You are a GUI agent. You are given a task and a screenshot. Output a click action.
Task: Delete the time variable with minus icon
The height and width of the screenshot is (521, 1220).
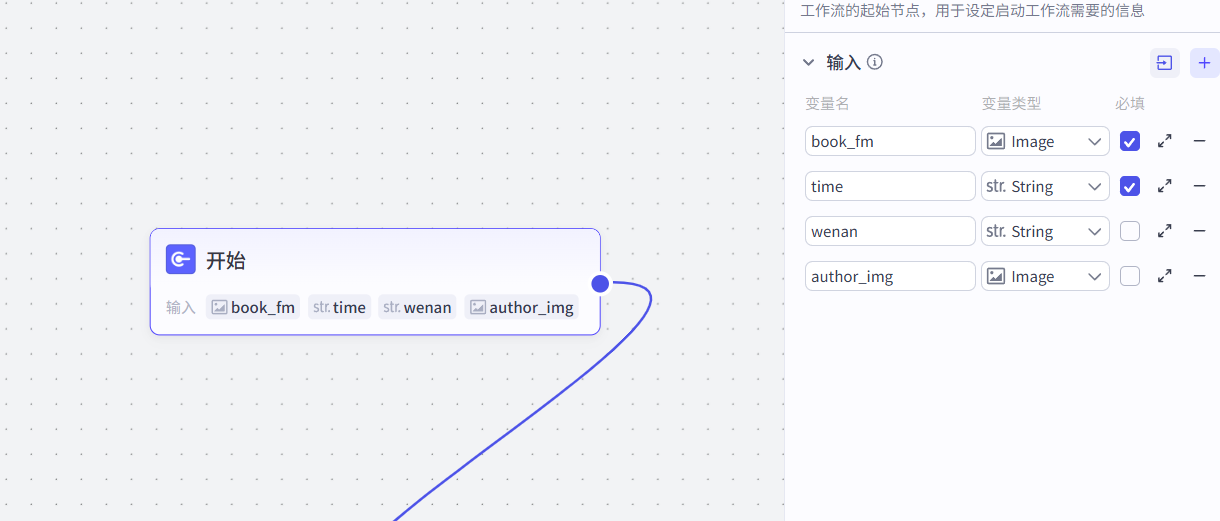pyautogui.click(x=1199, y=186)
